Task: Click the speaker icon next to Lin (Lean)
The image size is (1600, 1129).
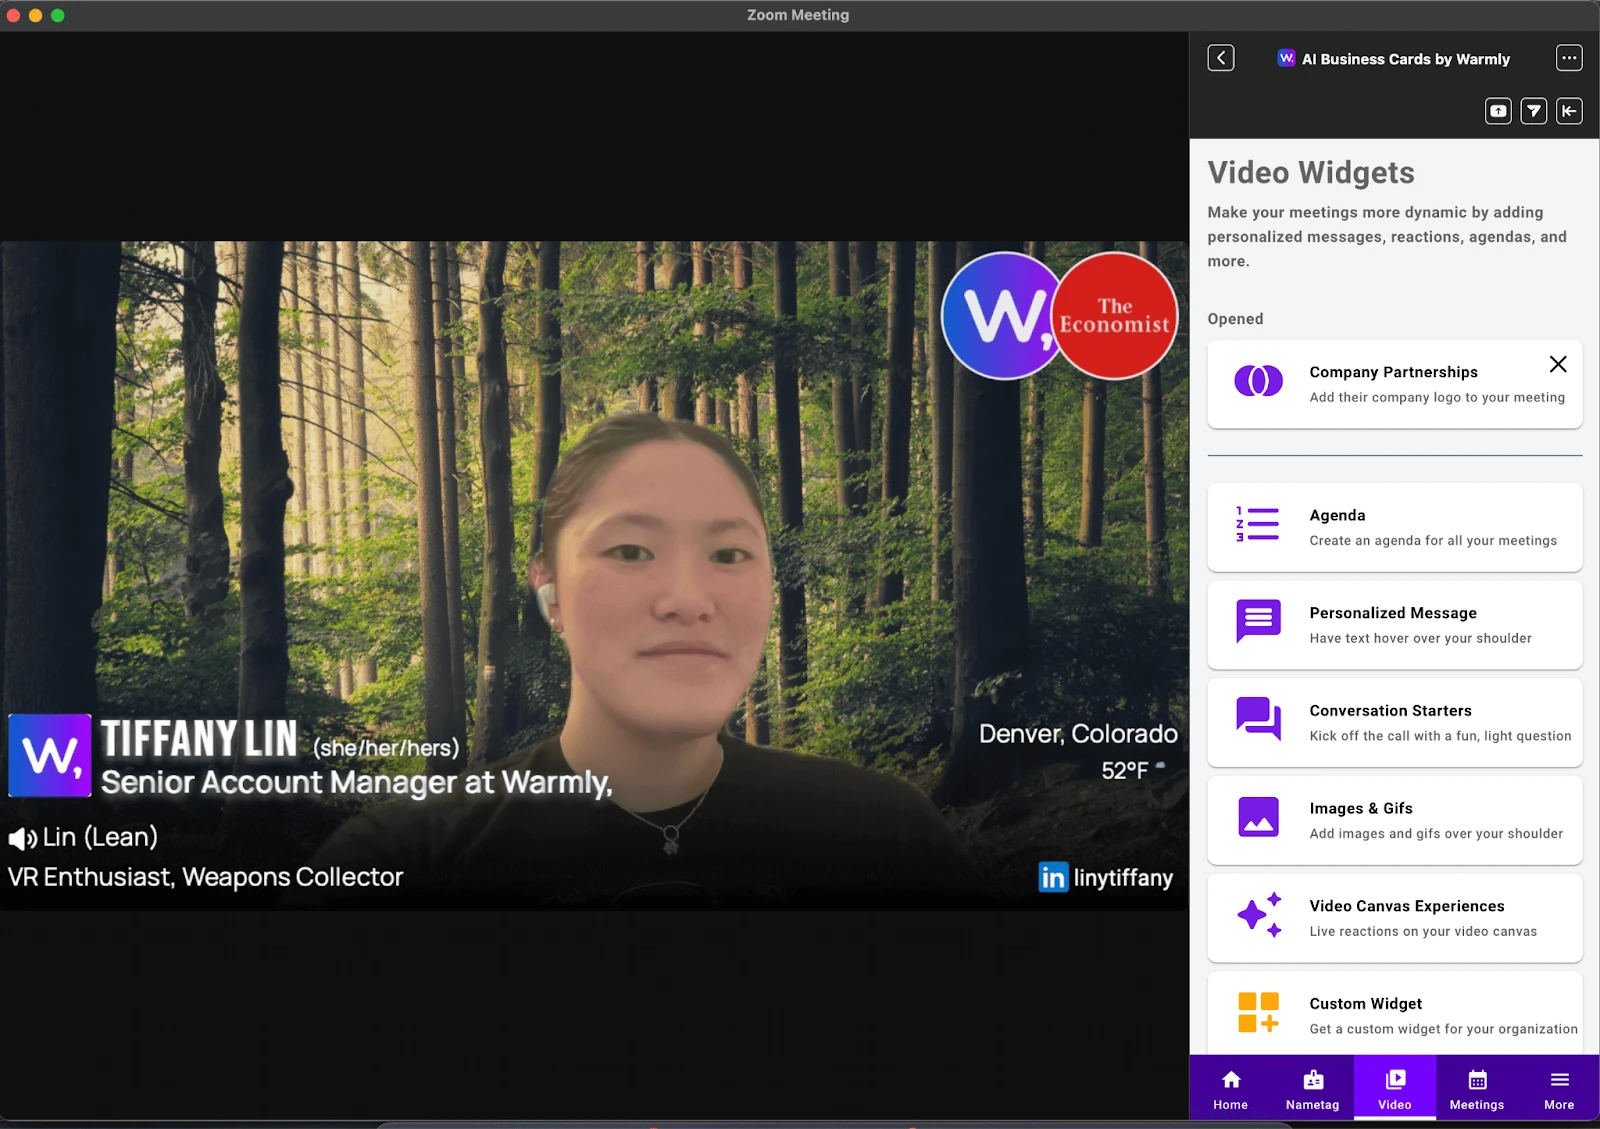Action: tap(23, 838)
